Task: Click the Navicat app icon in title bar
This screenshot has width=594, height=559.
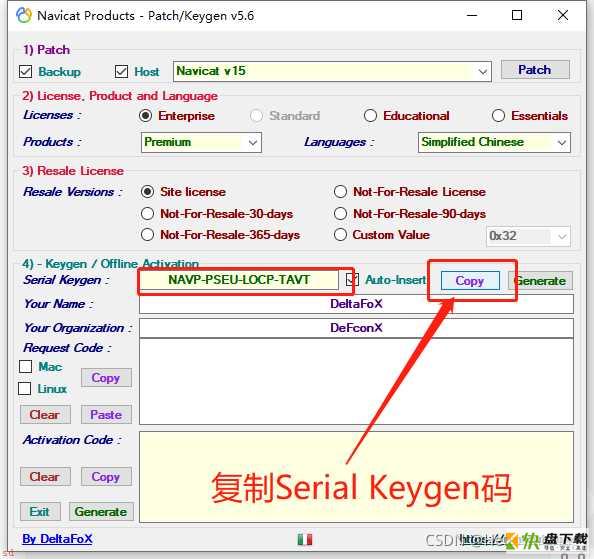Action: click(x=24, y=16)
